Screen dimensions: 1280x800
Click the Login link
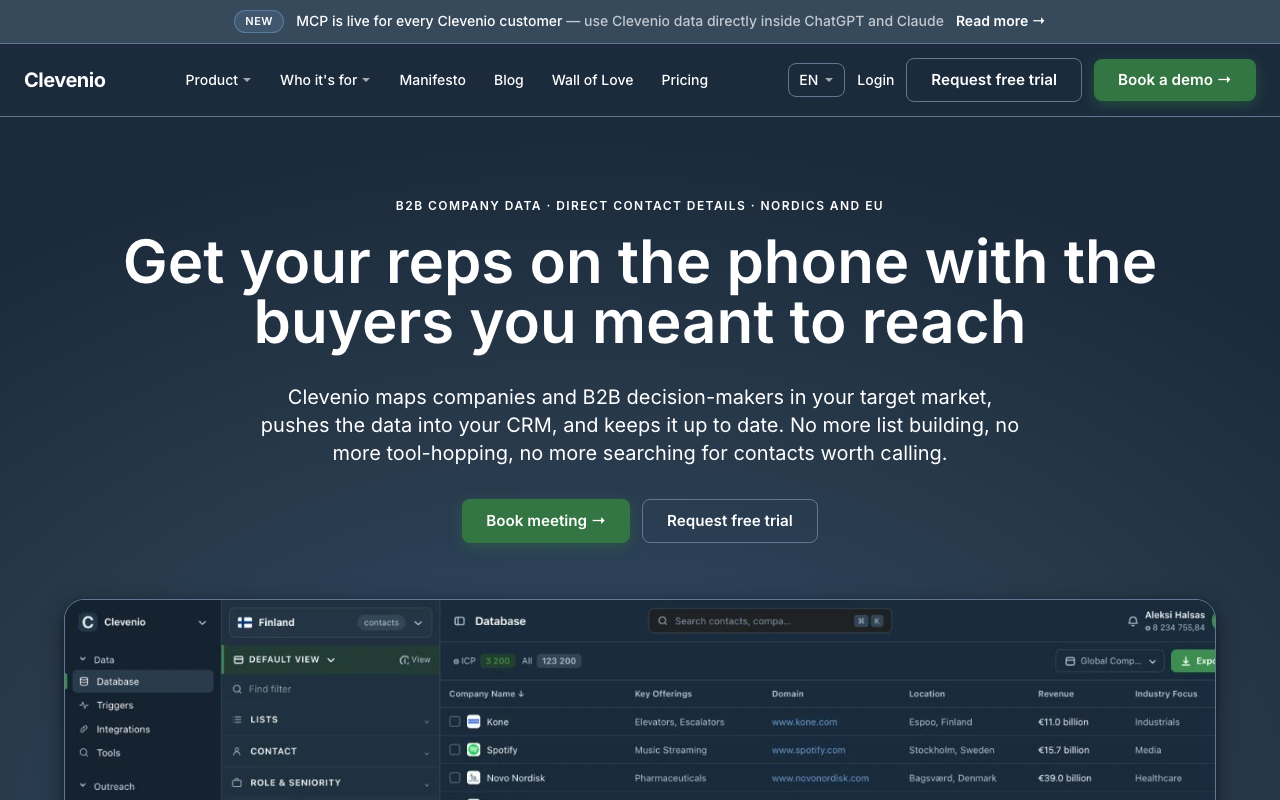click(875, 80)
